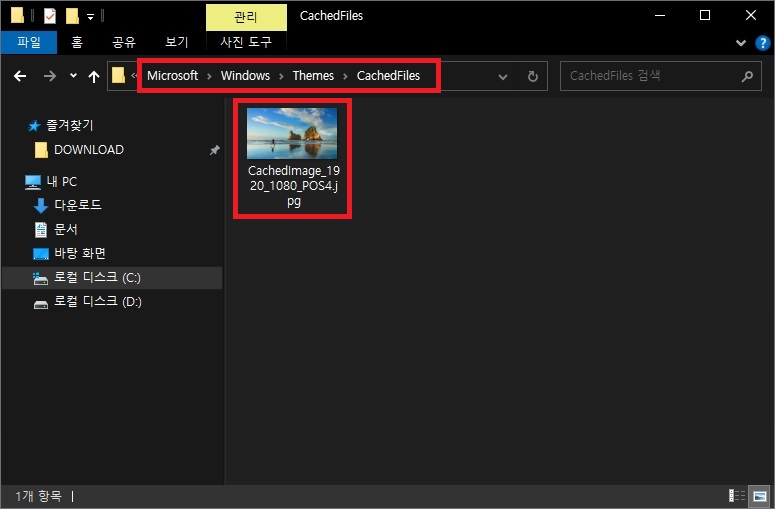Maximize the CachedFiles window
775x509 pixels.
tap(705, 15)
